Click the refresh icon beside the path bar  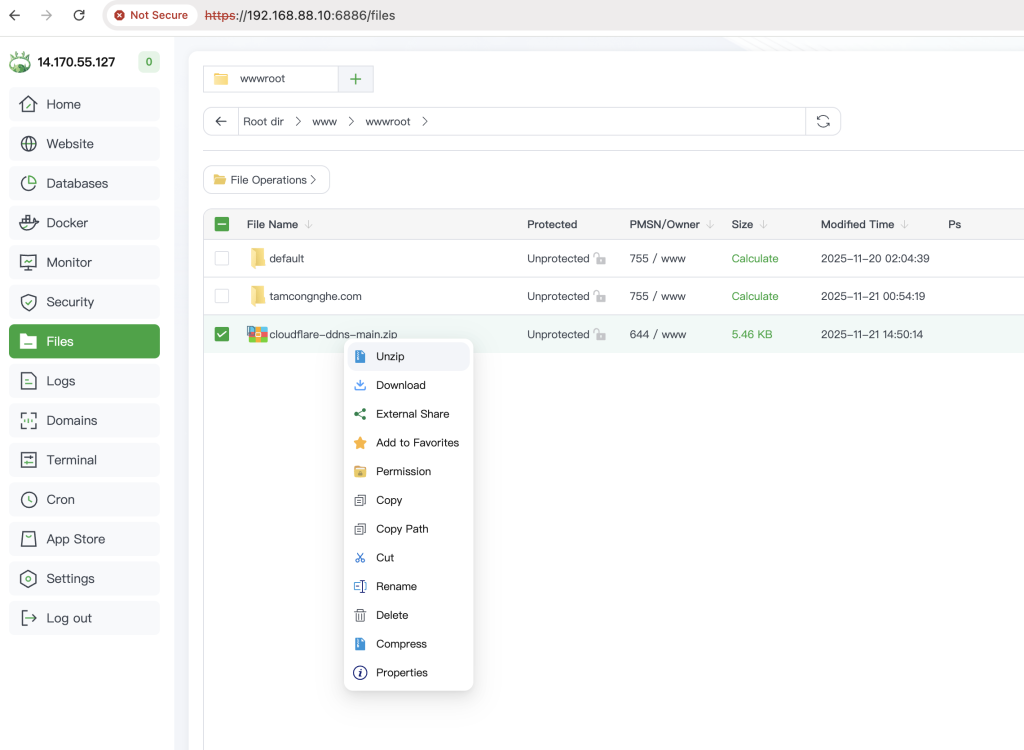tap(823, 121)
